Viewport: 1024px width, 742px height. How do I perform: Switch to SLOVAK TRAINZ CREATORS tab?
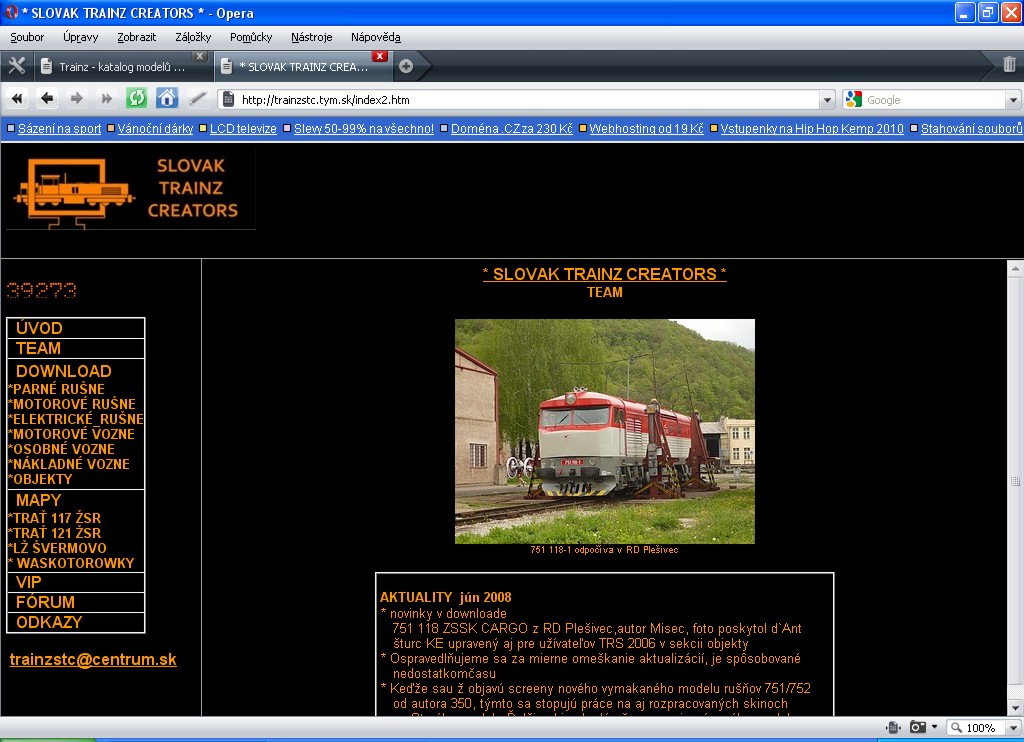pyautogui.click(x=303, y=67)
